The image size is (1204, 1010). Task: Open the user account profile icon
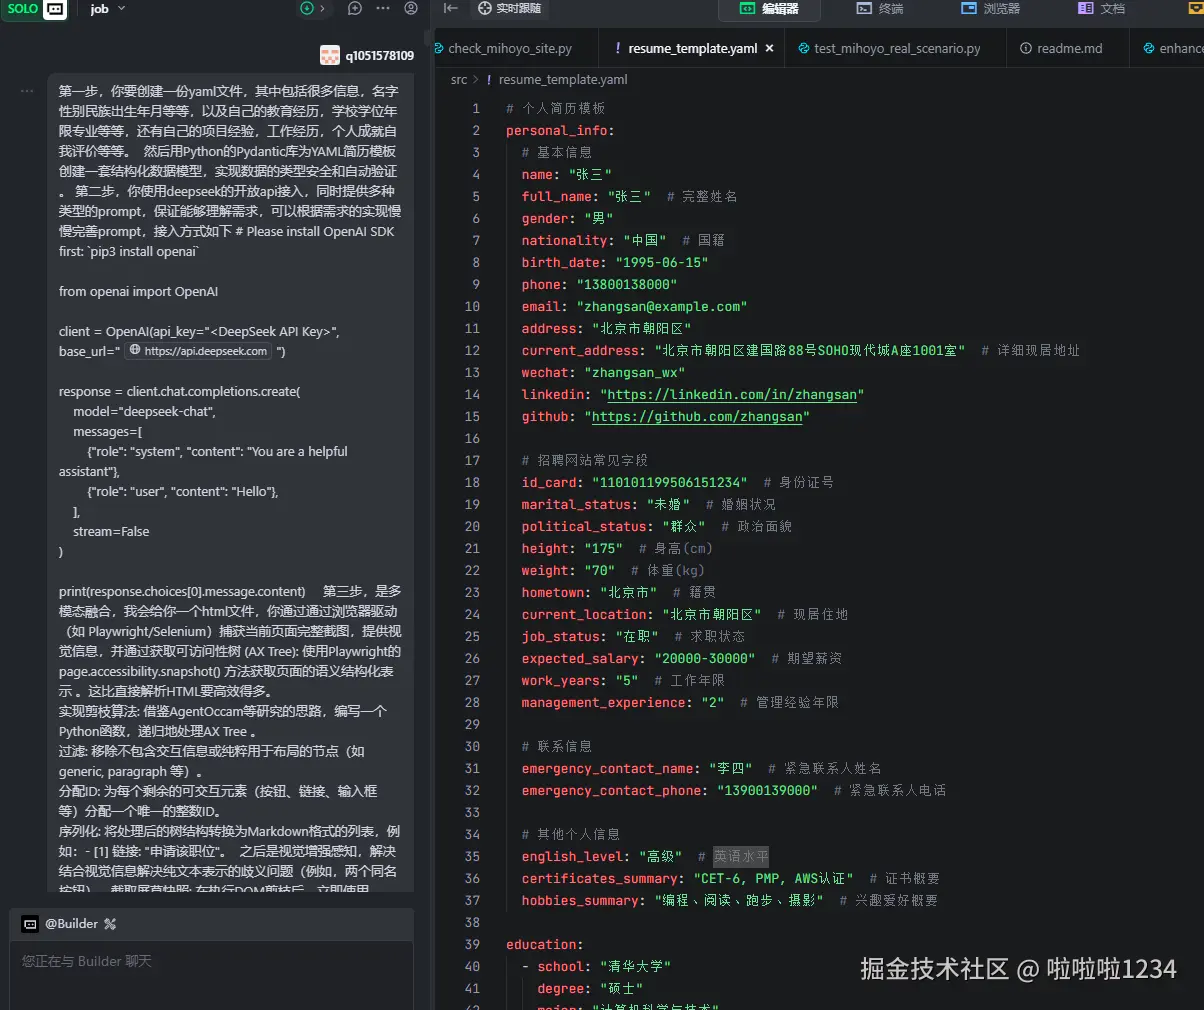[x=411, y=8]
